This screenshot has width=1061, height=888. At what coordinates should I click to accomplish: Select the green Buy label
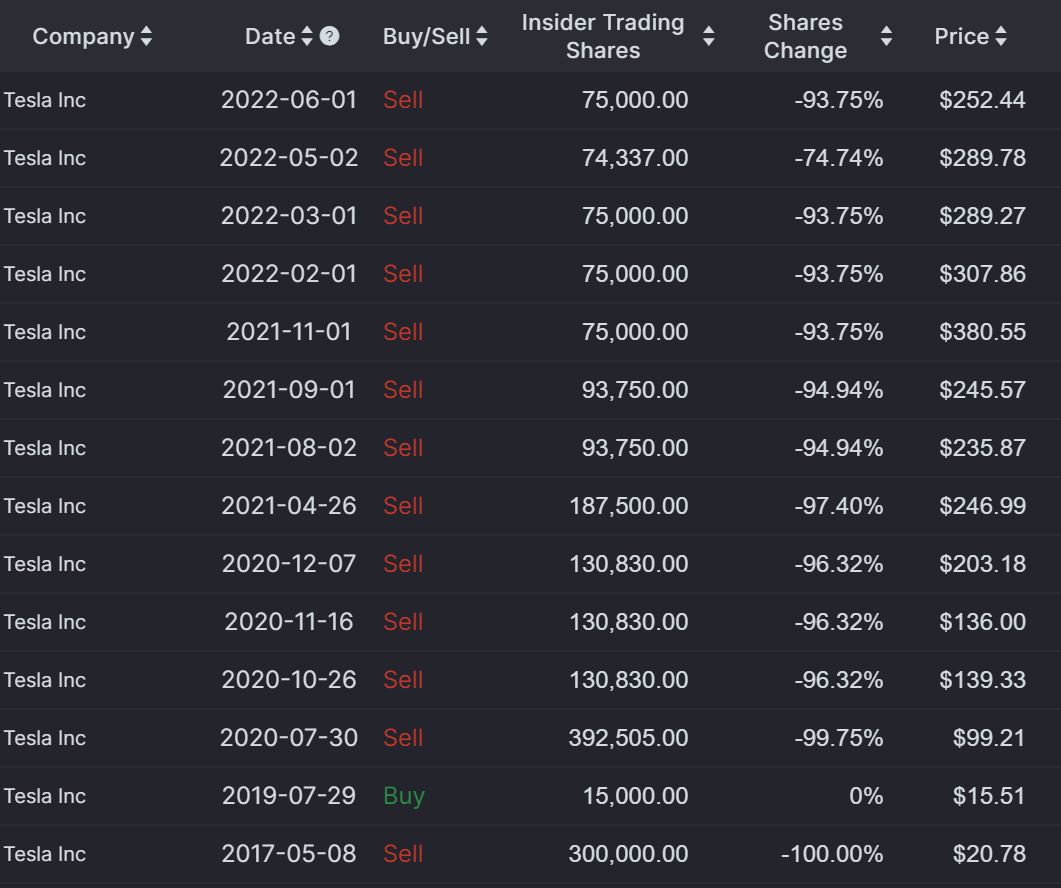pyautogui.click(x=404, y=796)
